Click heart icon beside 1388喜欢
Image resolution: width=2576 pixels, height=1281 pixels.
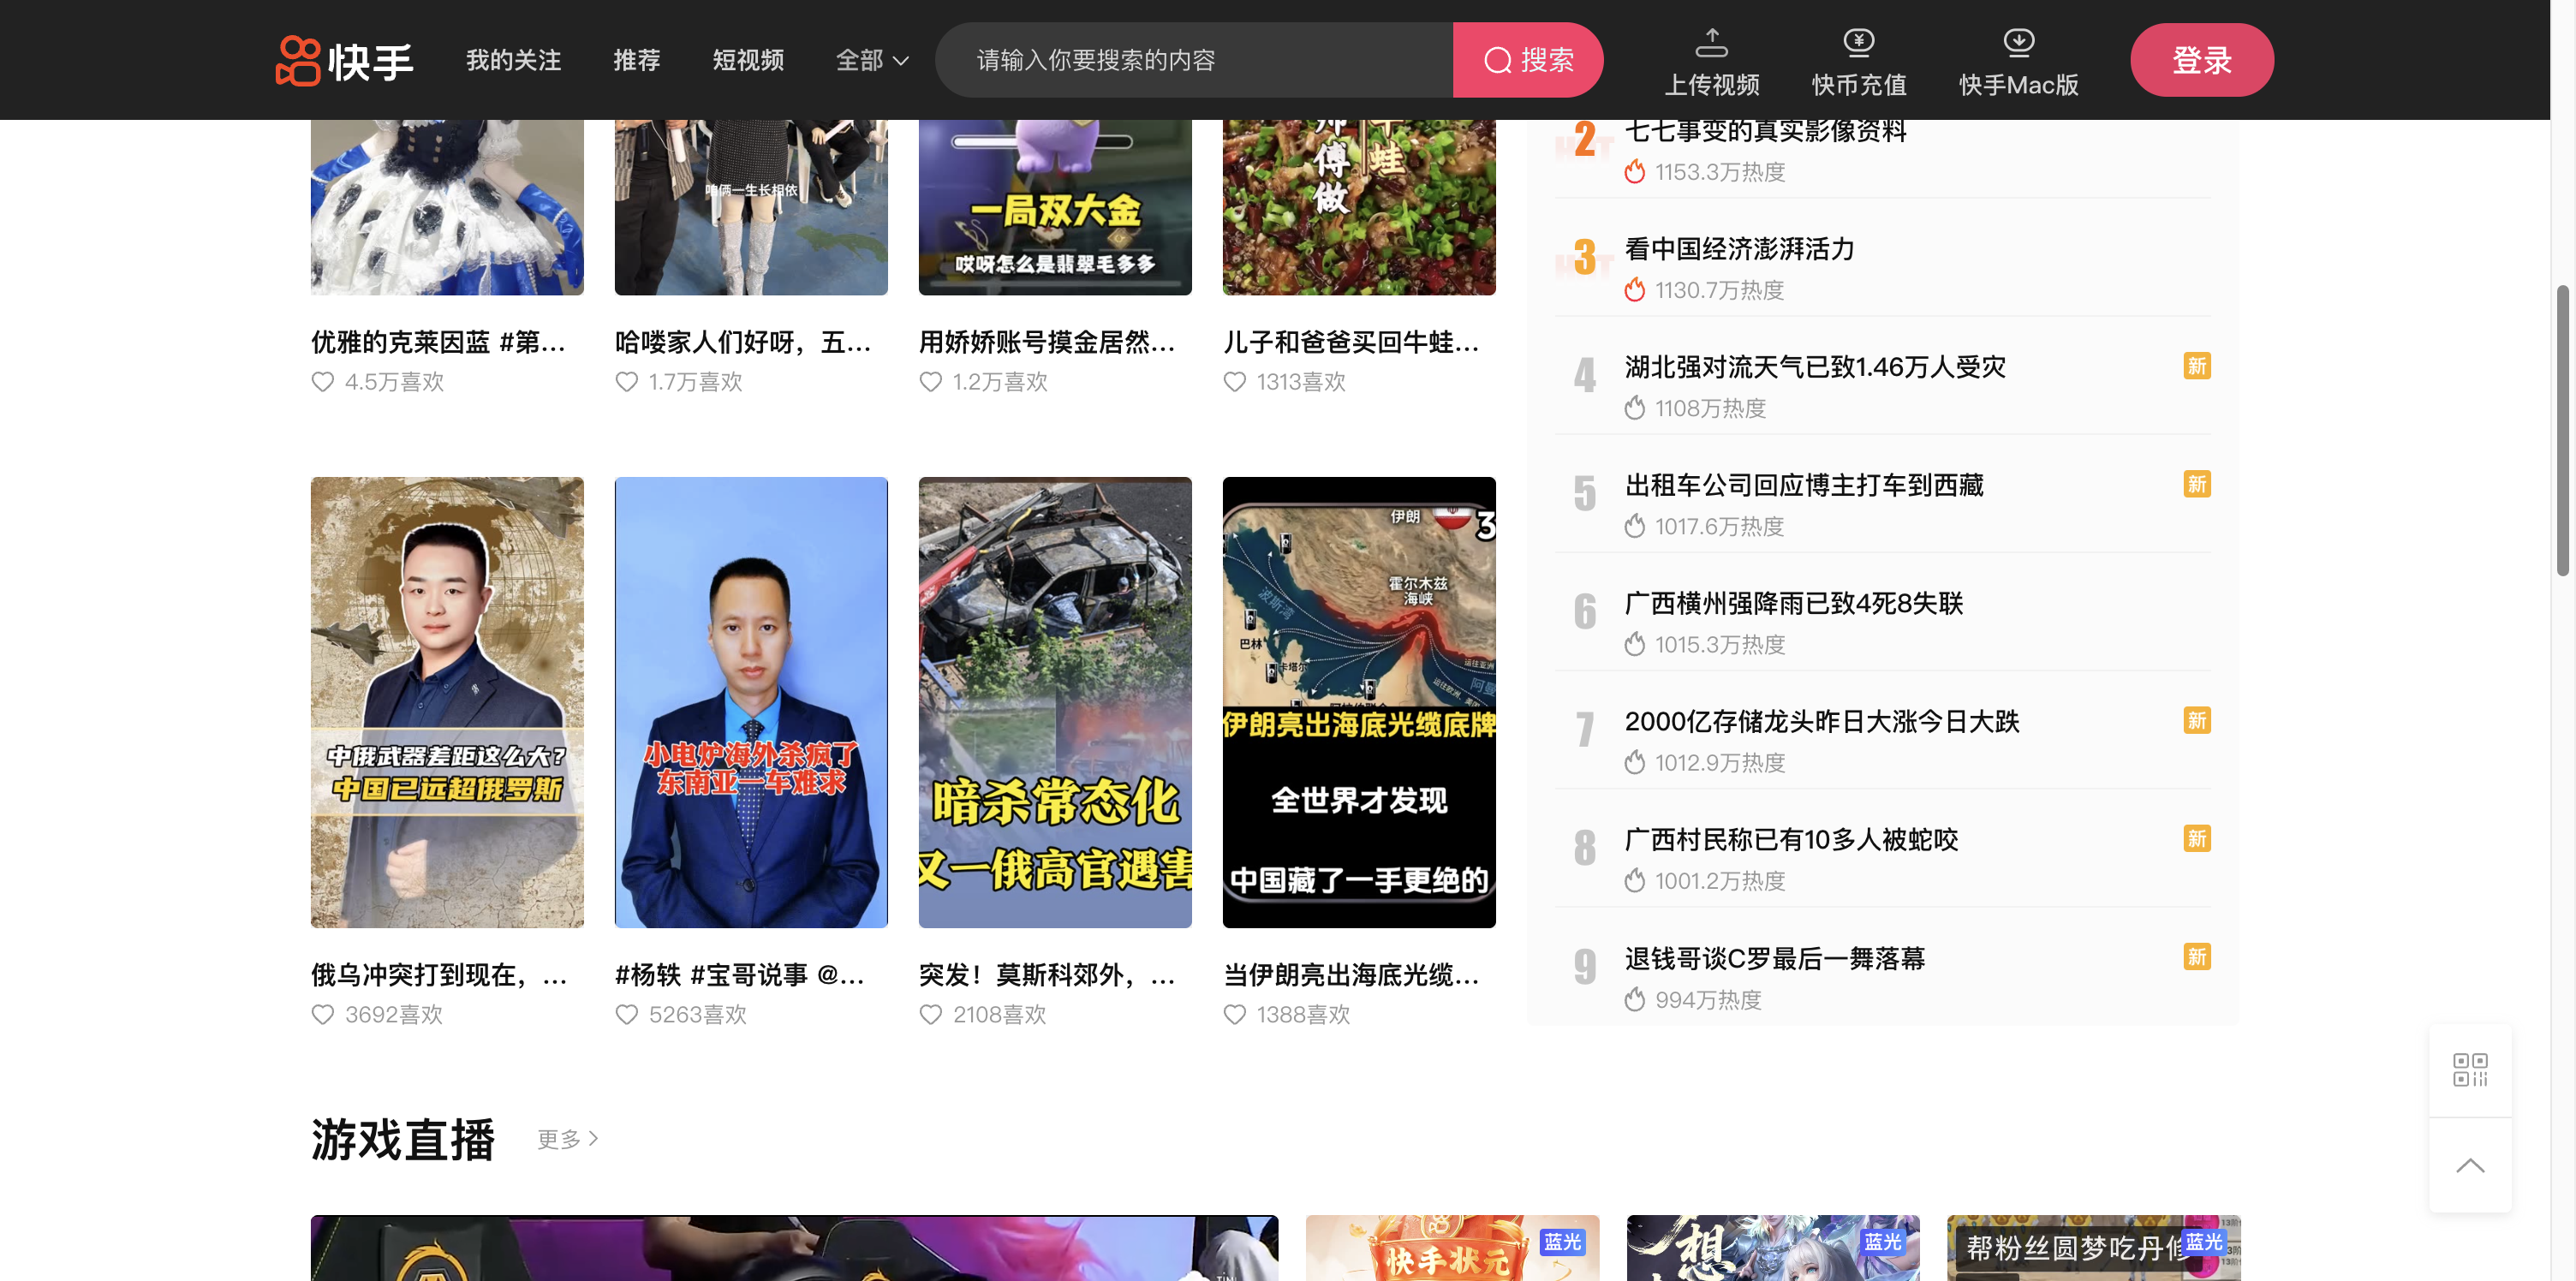(x=1234, y=1015)
